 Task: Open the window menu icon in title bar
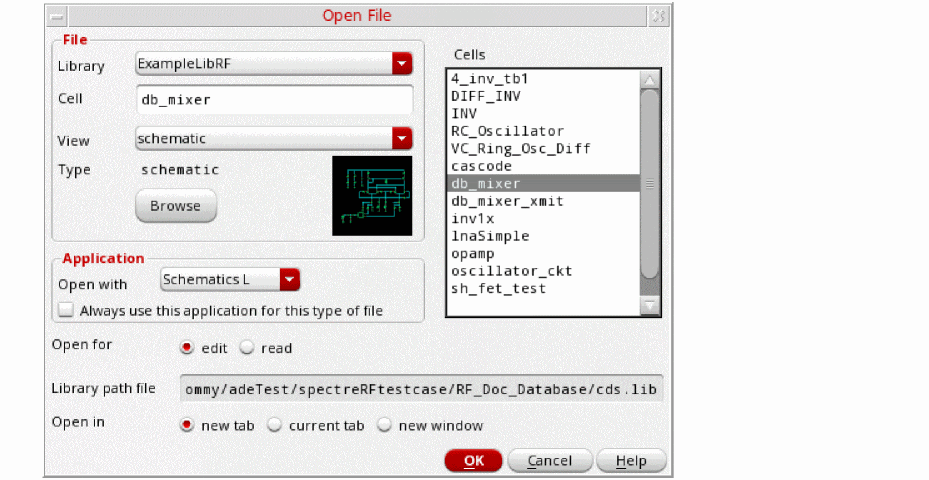pos(58,16)
